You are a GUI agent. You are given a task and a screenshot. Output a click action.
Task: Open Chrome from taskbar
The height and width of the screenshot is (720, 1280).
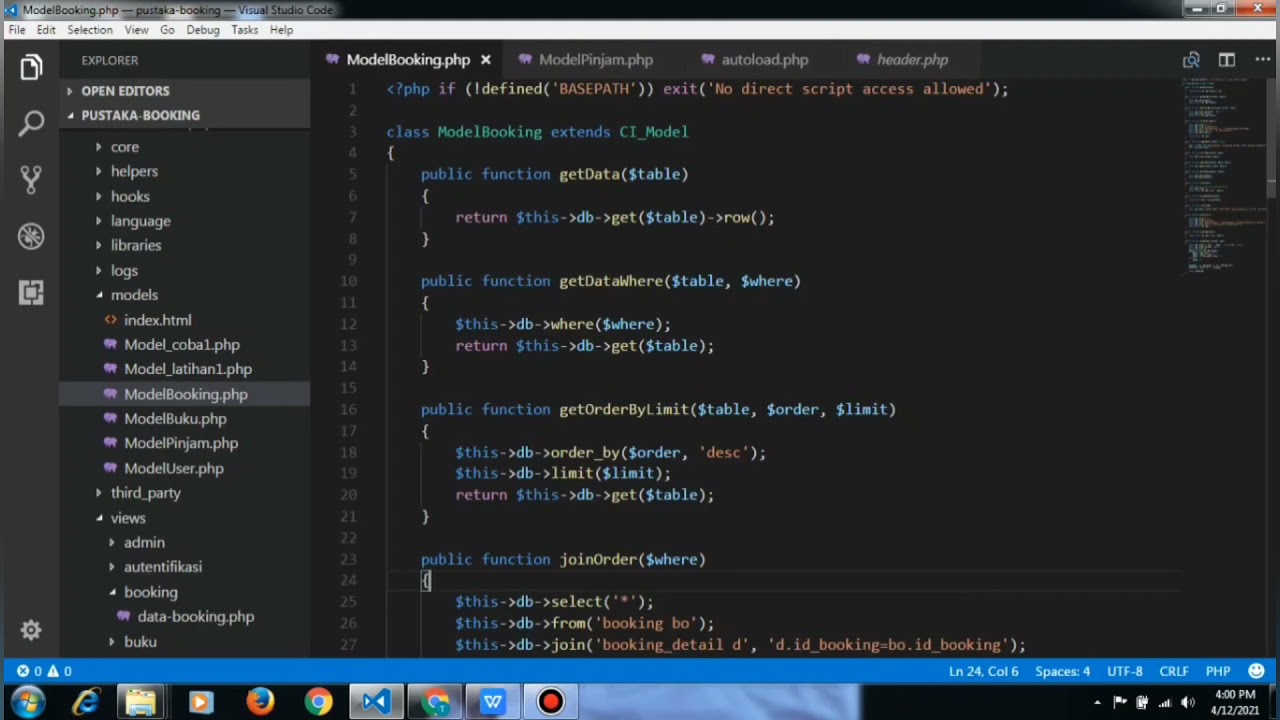click(x=318, y=702)
